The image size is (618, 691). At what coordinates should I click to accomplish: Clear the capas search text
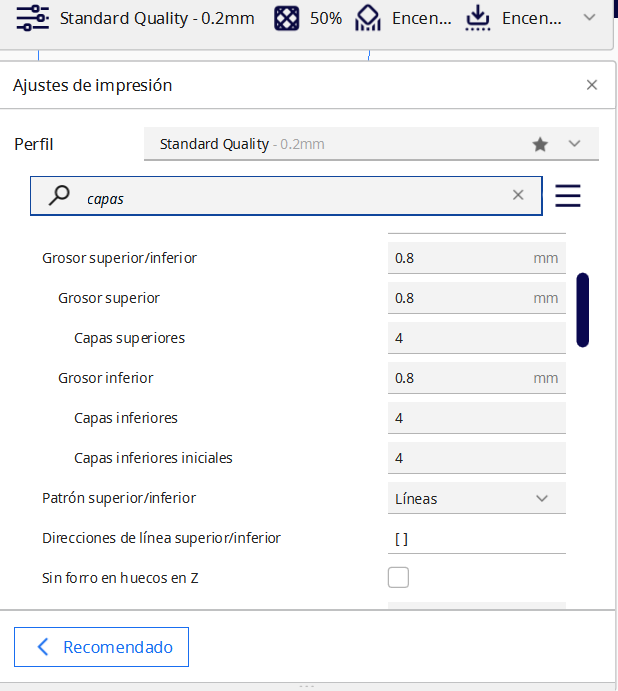[518, 196]
